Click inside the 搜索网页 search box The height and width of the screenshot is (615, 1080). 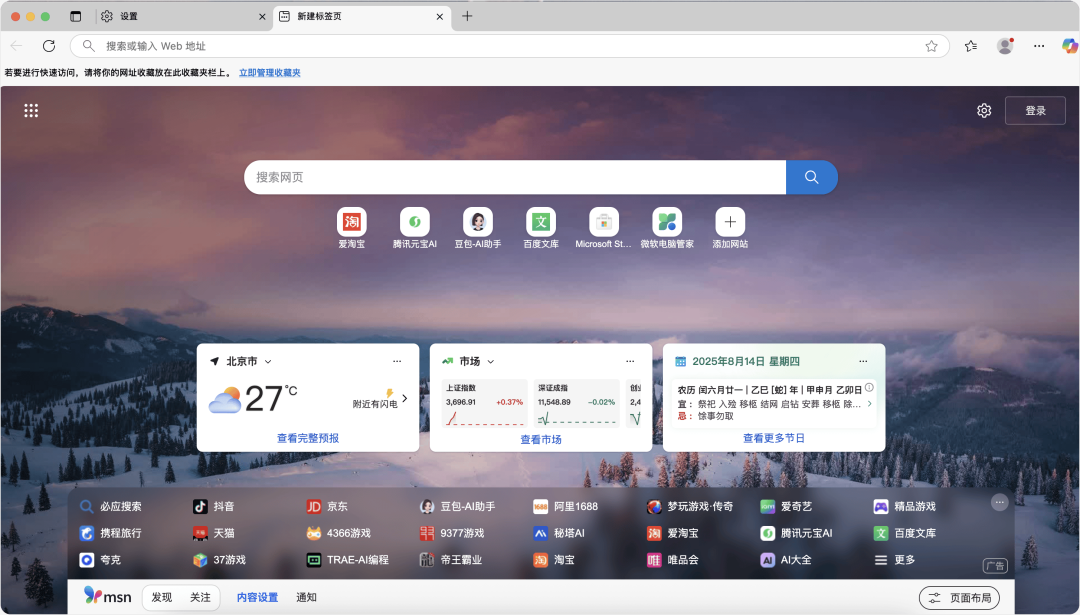tap(500, 176)
